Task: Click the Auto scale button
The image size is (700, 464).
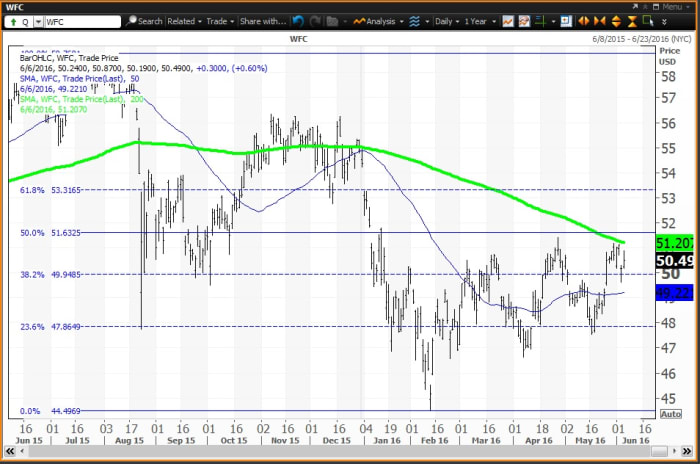Action: click(x=671, y=414)
